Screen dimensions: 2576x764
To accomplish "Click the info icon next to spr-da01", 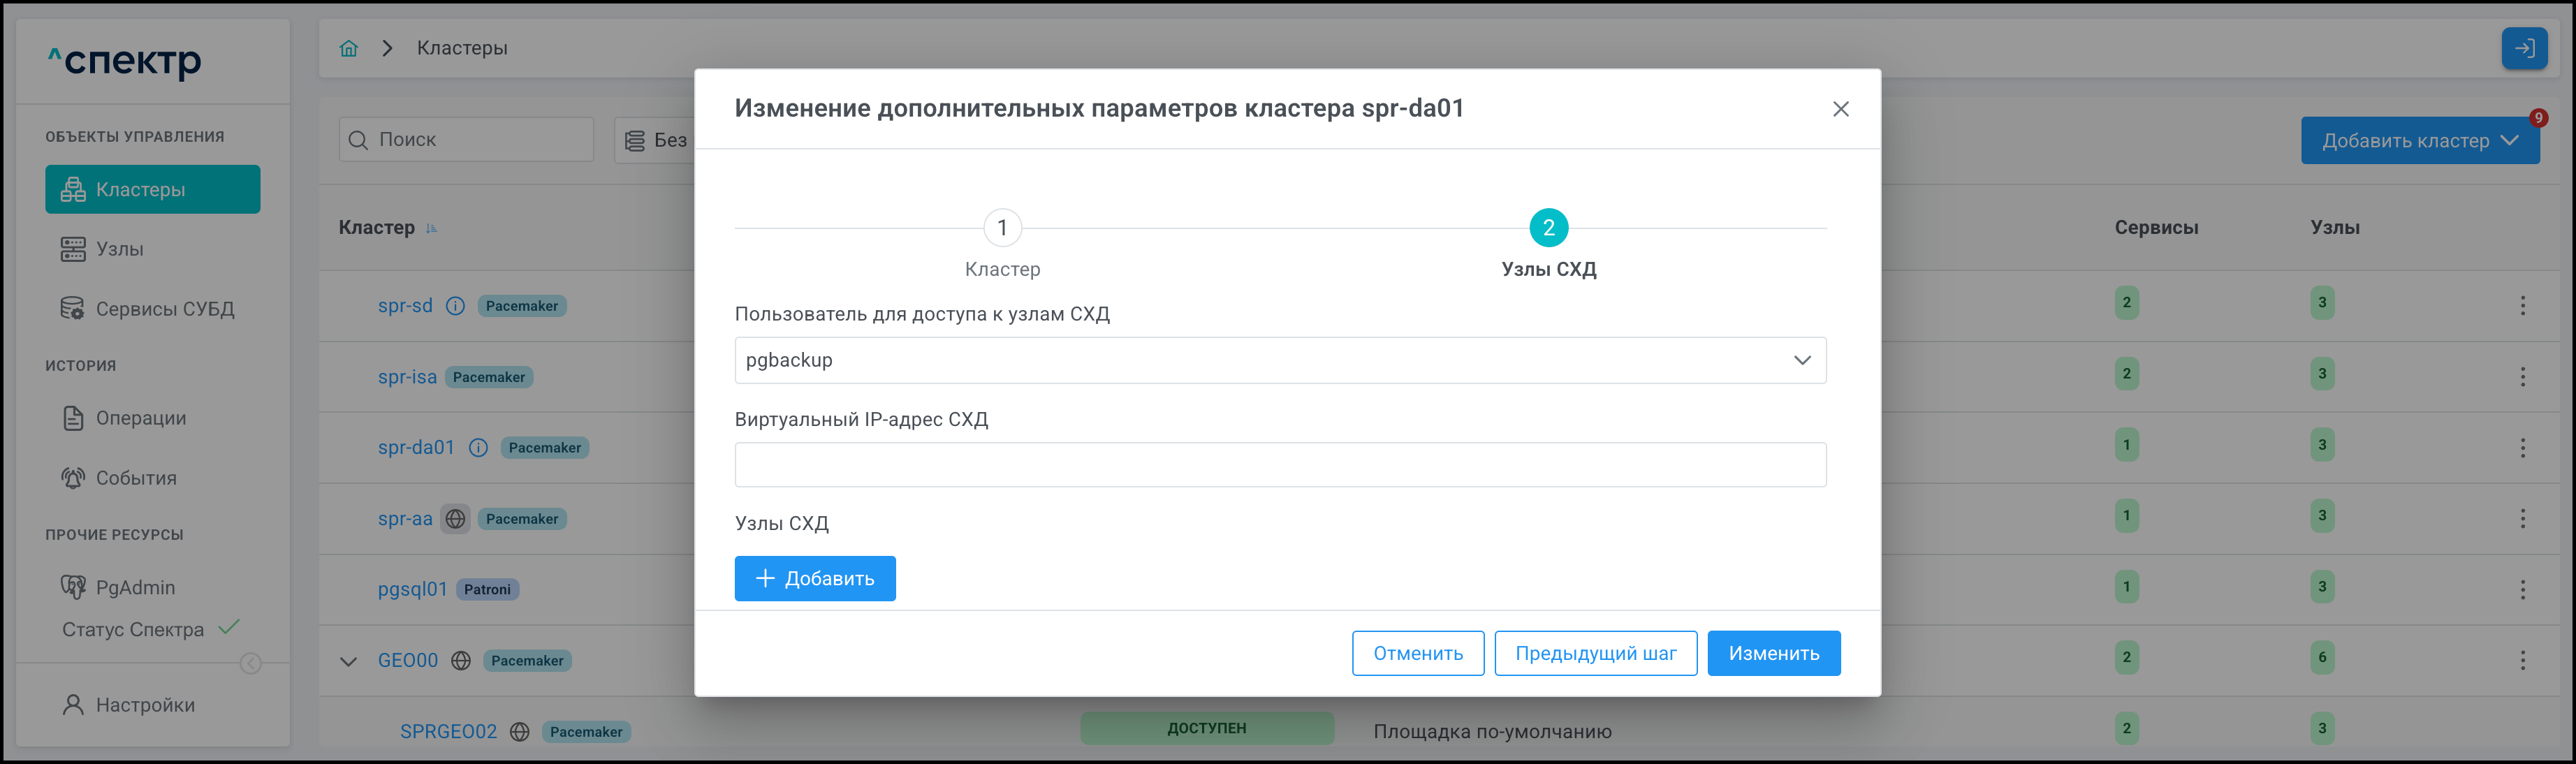I will coord(478,448).
